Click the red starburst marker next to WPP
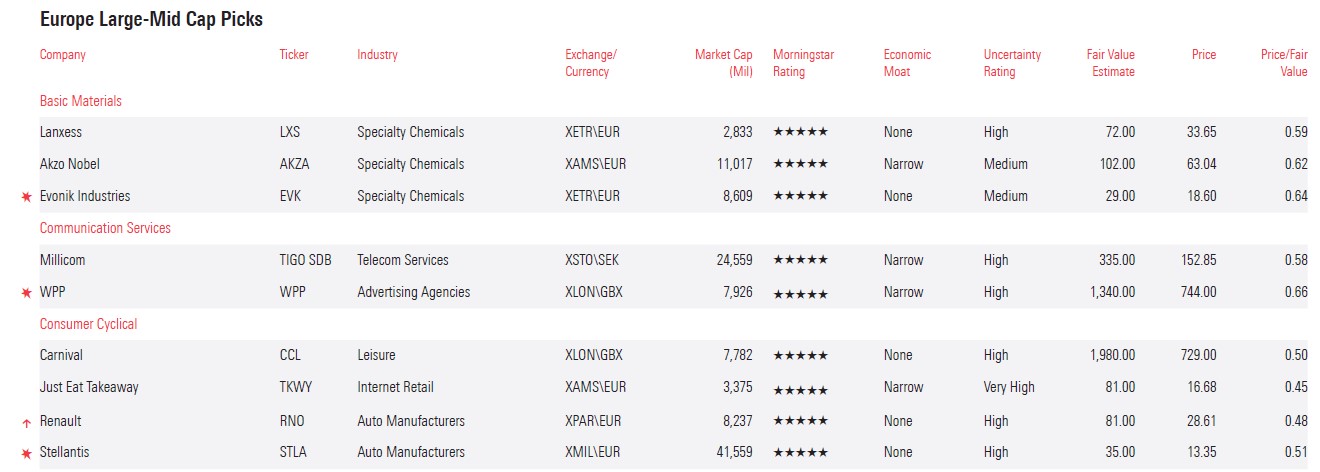The image size is (1320, 472). [27, 293]
